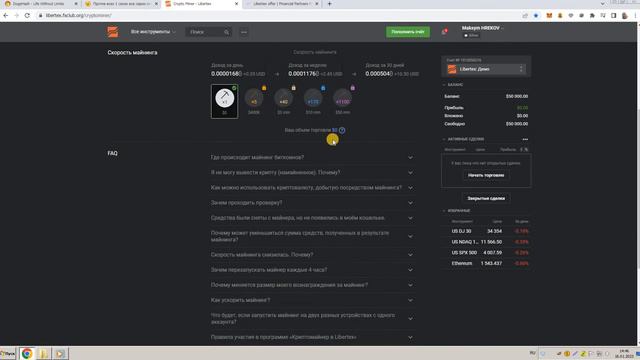This screenshot has width=640, height=360.
Task: Click the 'Доход за 30 дней' value 0.000504
Action: (x=379, y=74)
